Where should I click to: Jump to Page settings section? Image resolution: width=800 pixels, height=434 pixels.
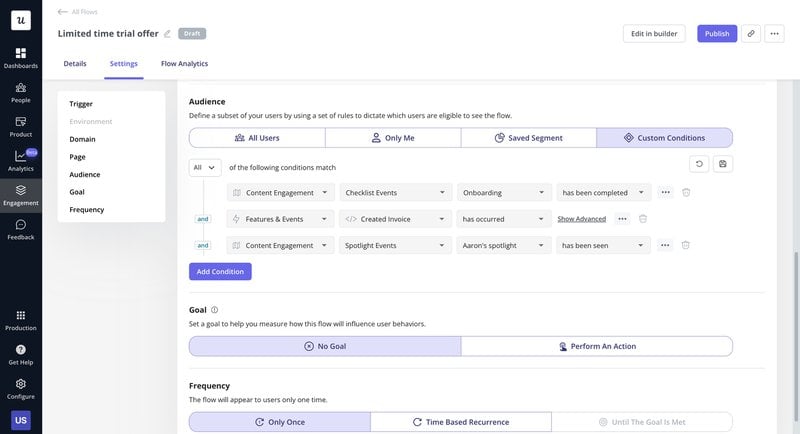pyautogui.click(x=78, y=157)
